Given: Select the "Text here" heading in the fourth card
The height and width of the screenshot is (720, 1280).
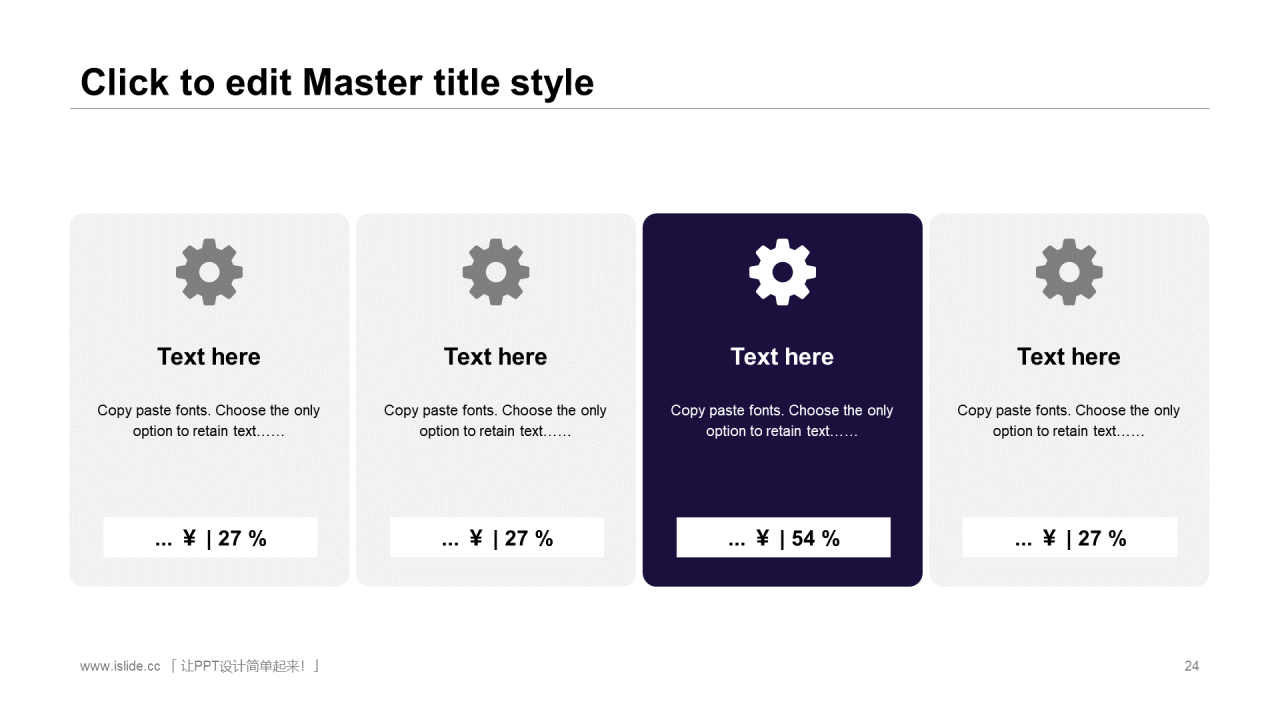Looking at the screenshot, I should point(1069,357).
